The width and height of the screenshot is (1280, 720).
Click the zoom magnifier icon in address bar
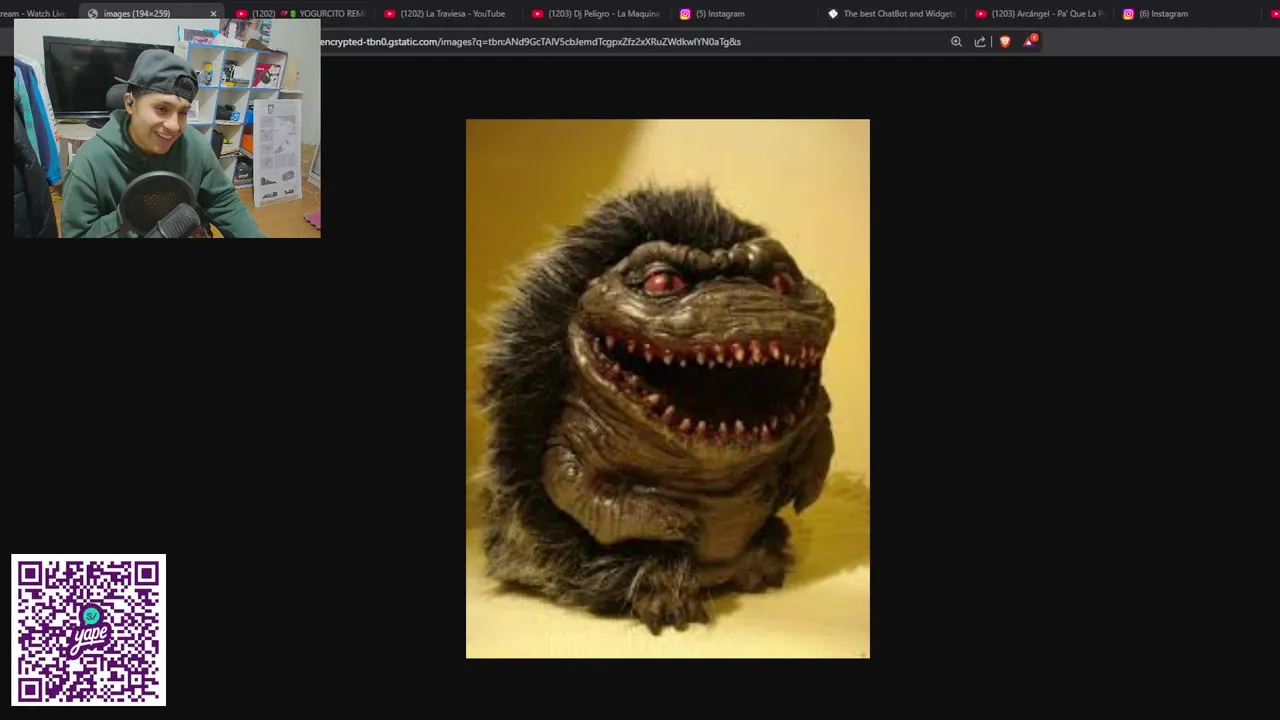[956, 42]
